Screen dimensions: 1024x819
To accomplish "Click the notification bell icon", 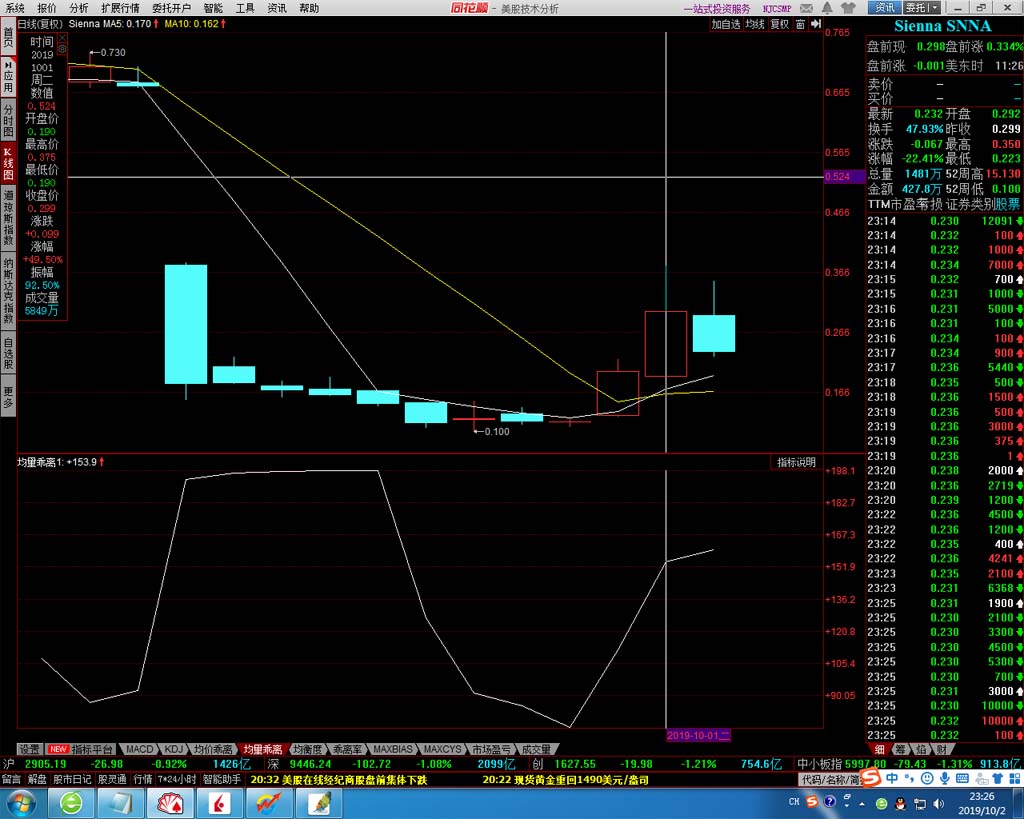I will click(827, 8).
